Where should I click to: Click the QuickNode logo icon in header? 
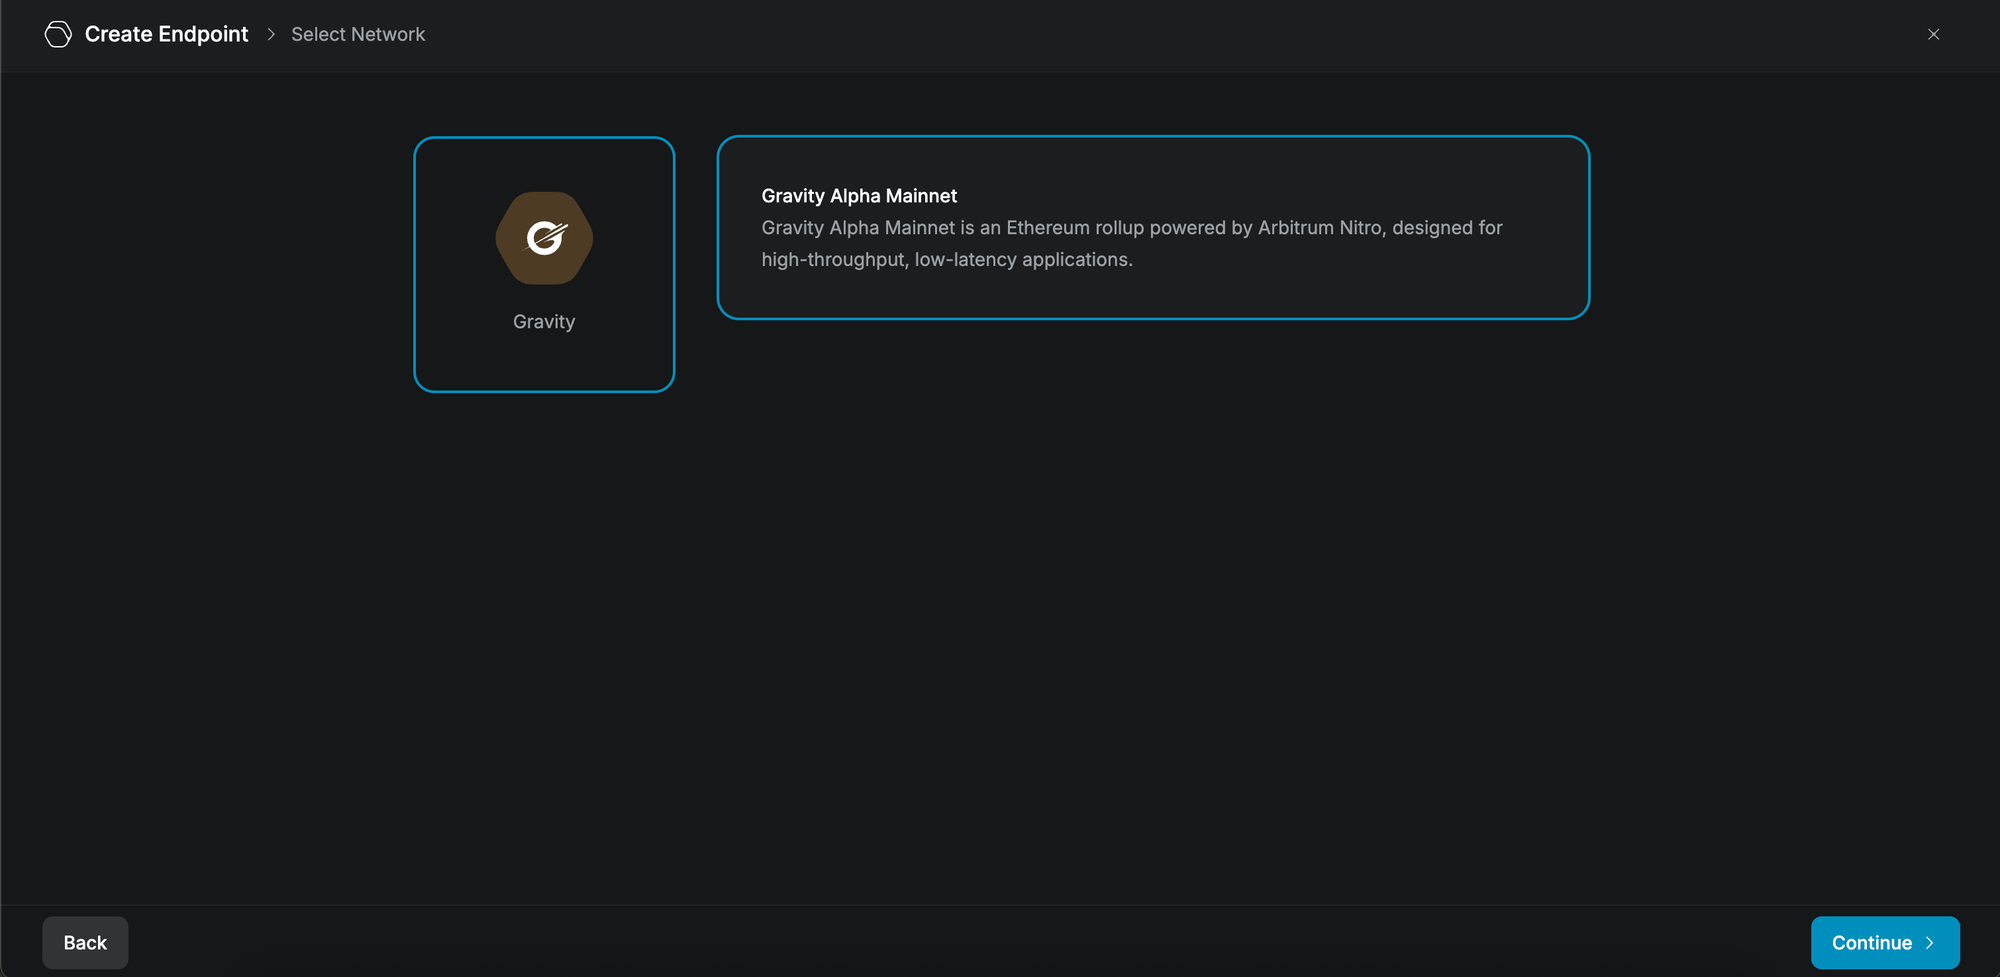[x=58, y=34]
